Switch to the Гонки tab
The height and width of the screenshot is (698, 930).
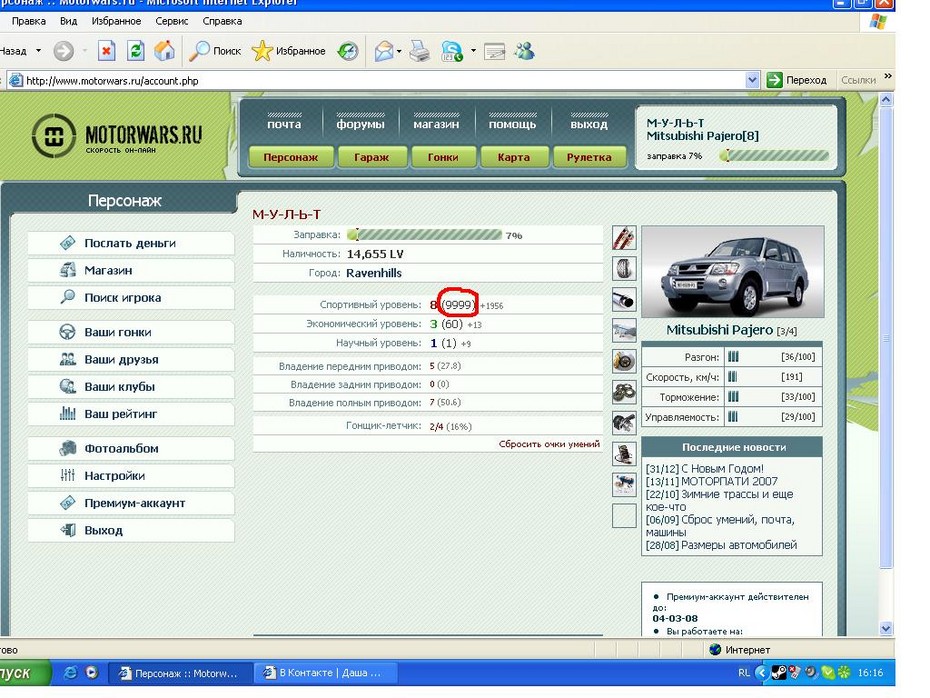[443, 157]
